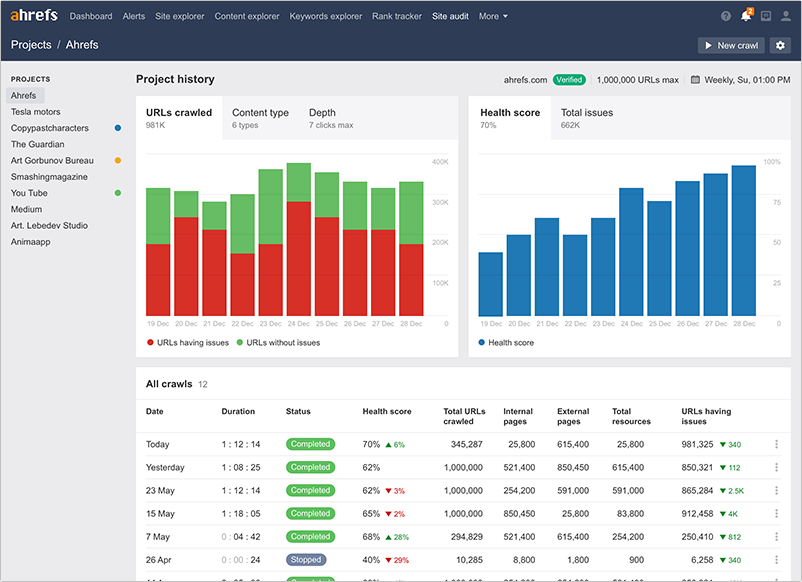
Task: Click the blue status dot beside Copypastcharacters
Action: coord(118,128)
